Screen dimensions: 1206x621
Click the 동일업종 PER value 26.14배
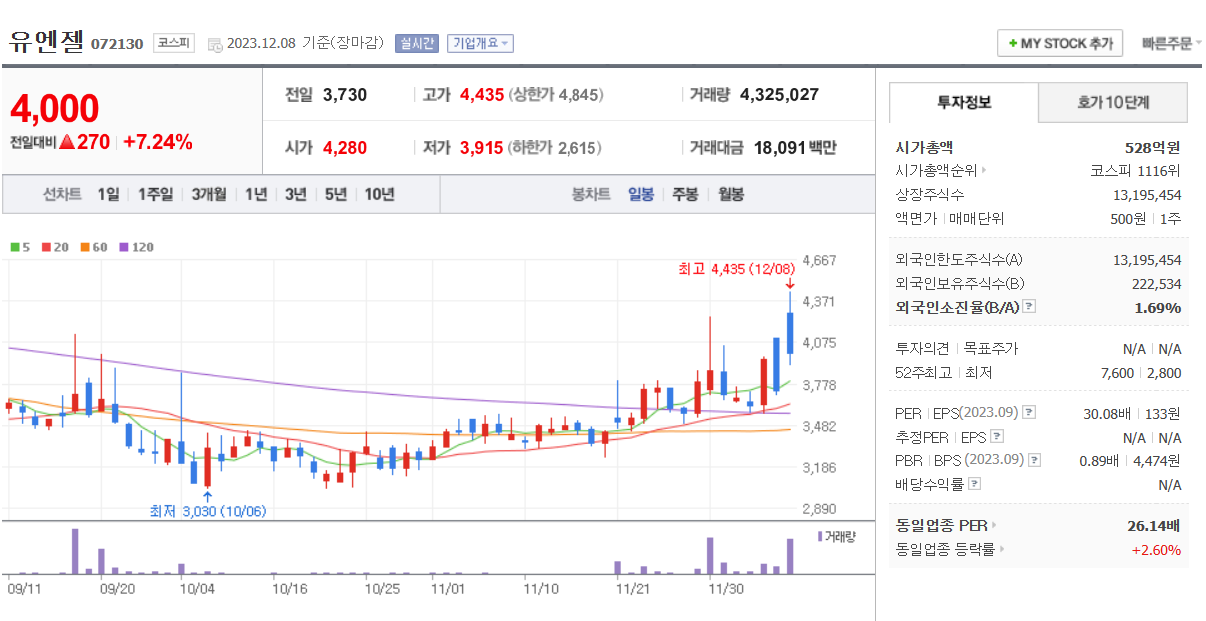1154,525
